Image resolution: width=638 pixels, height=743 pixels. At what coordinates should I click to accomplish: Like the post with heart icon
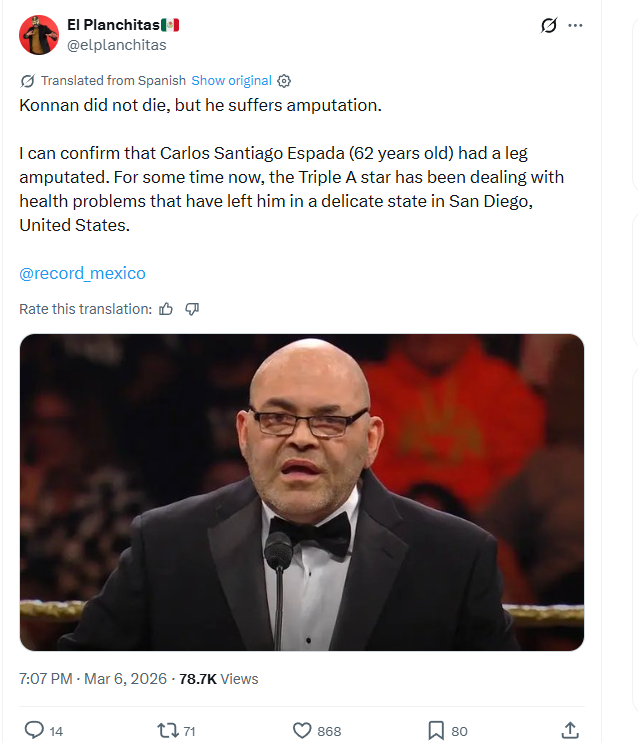tap(302, 731)
